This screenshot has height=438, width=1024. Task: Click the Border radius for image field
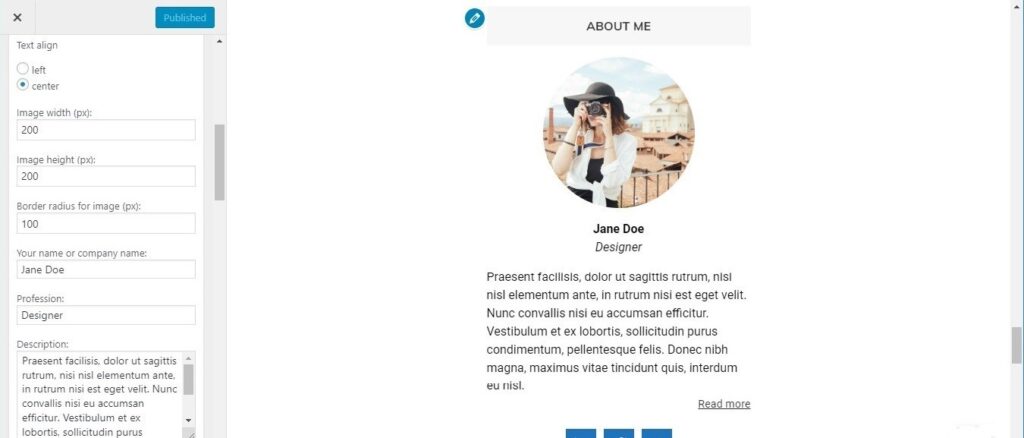106,223
